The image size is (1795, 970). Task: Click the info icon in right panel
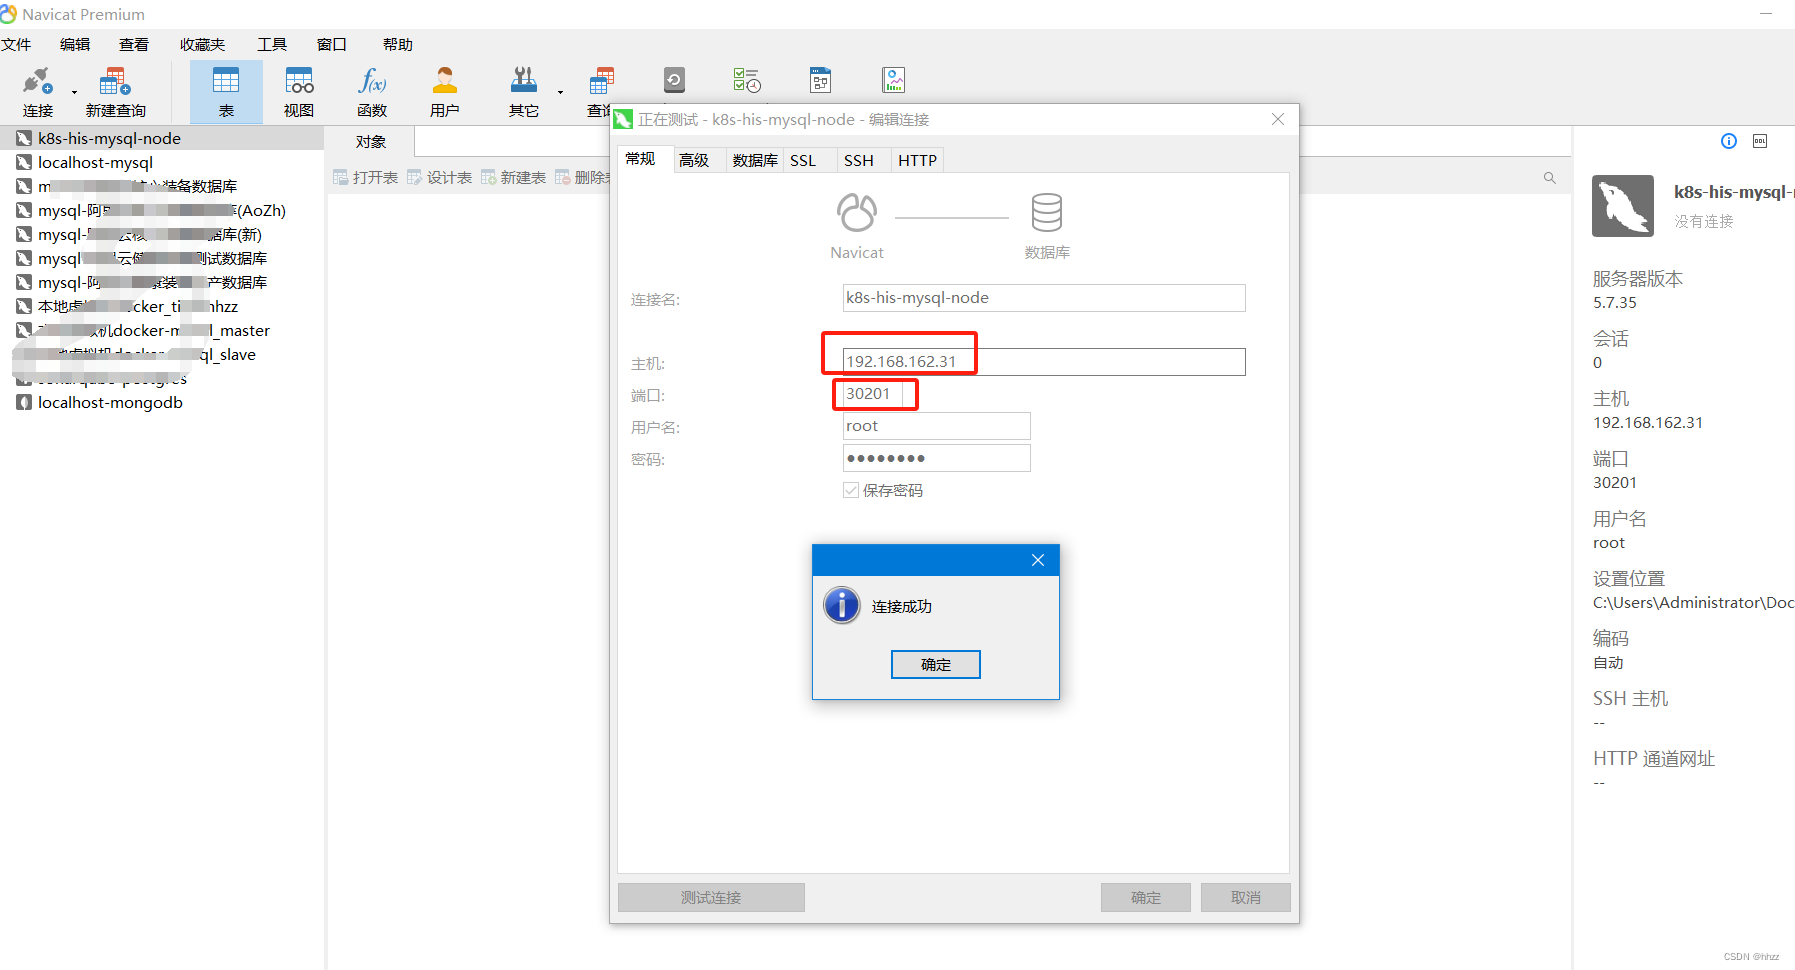(x=1729, y=141)
